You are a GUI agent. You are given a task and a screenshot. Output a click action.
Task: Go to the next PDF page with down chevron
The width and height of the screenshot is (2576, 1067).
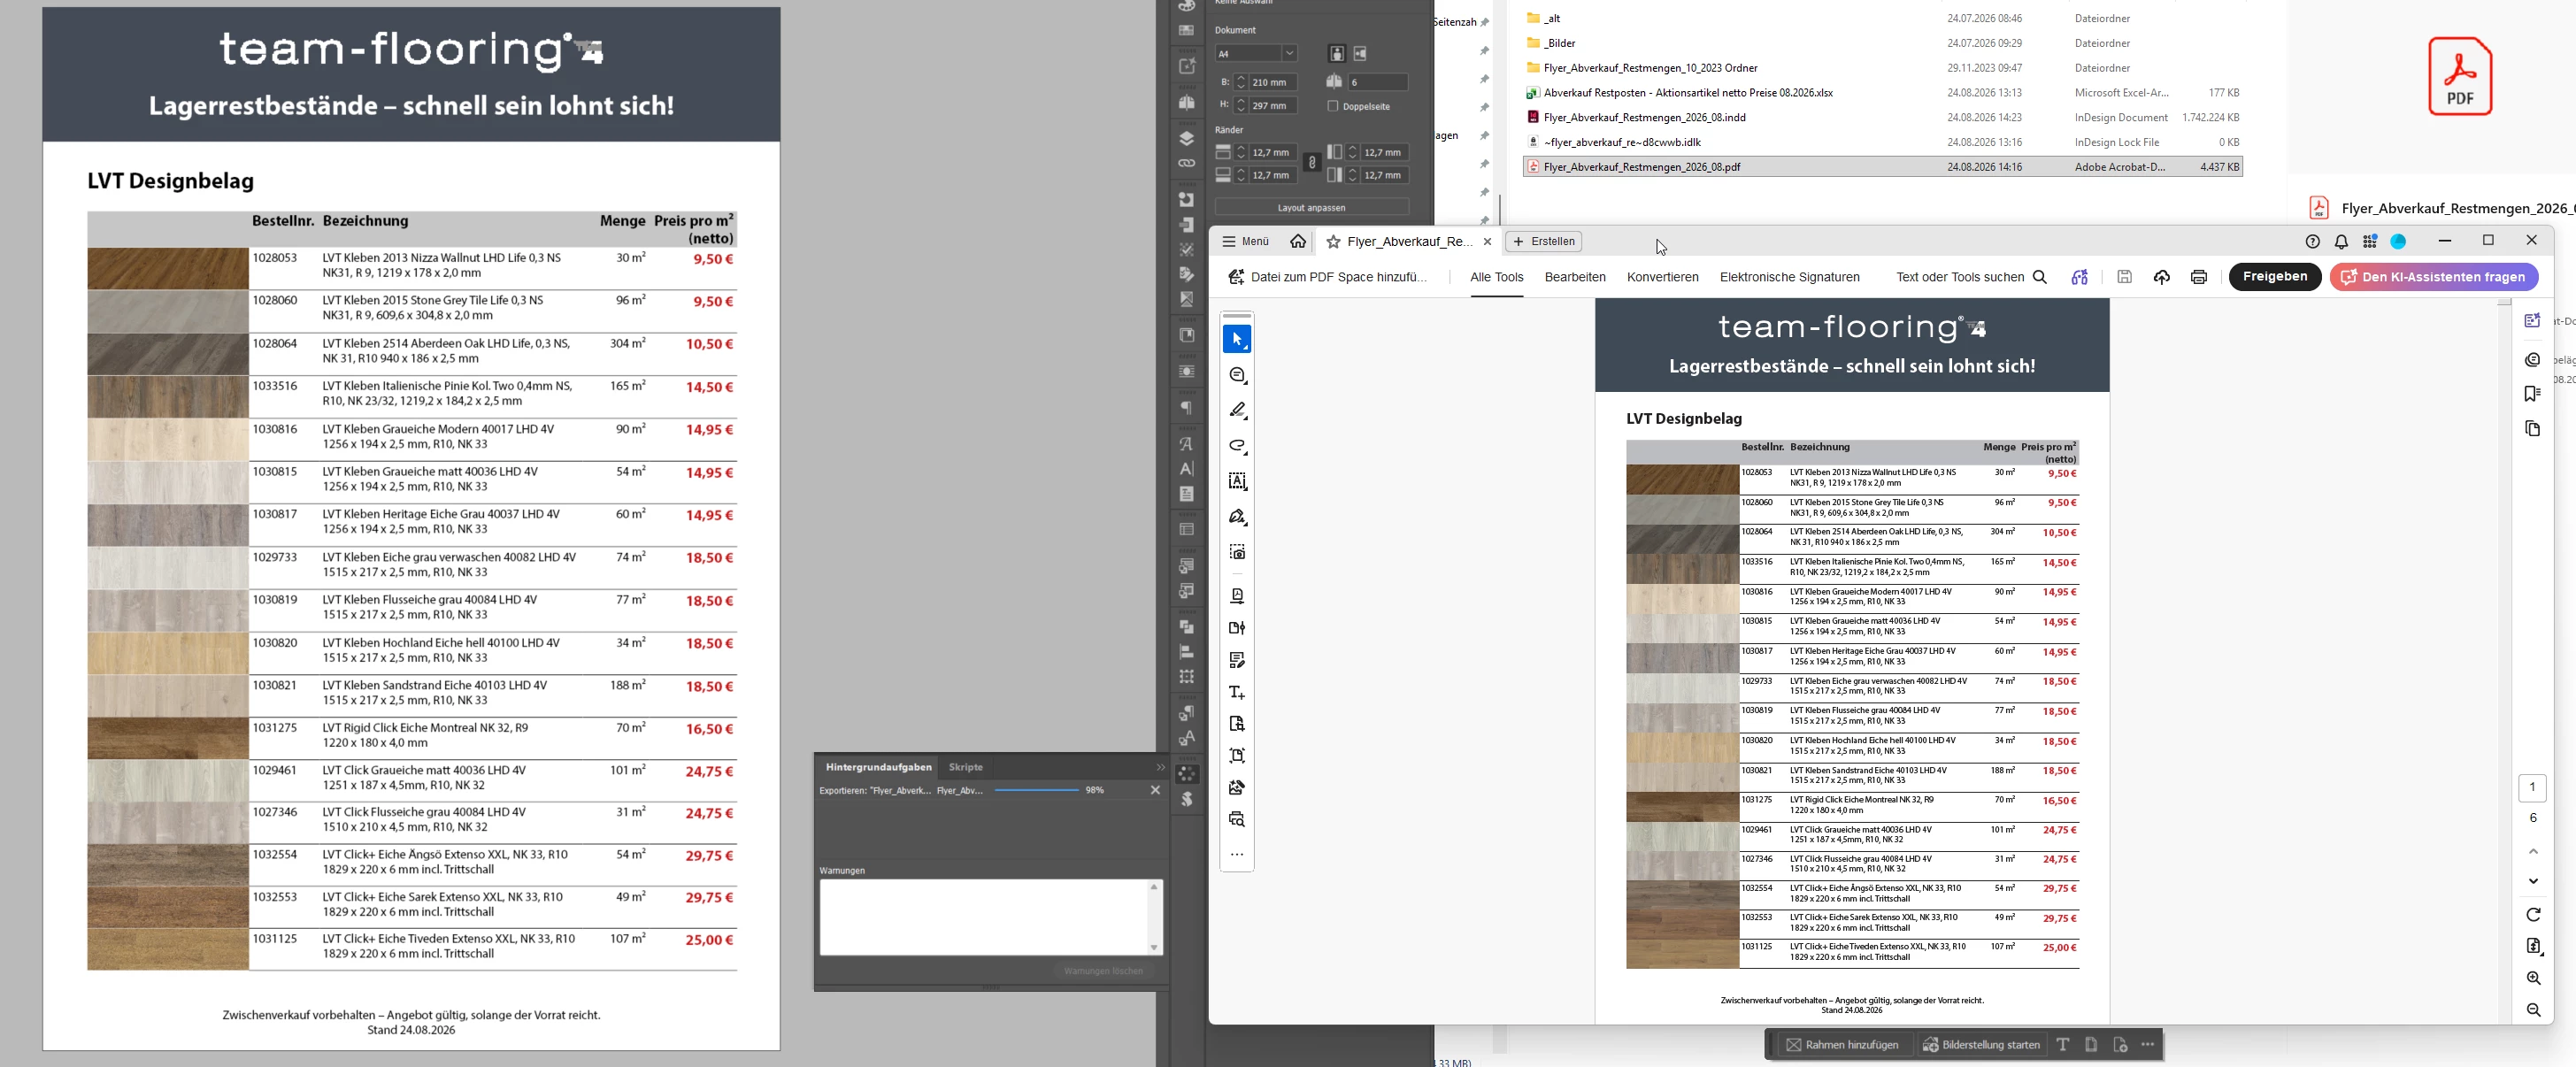[2533, 881]
